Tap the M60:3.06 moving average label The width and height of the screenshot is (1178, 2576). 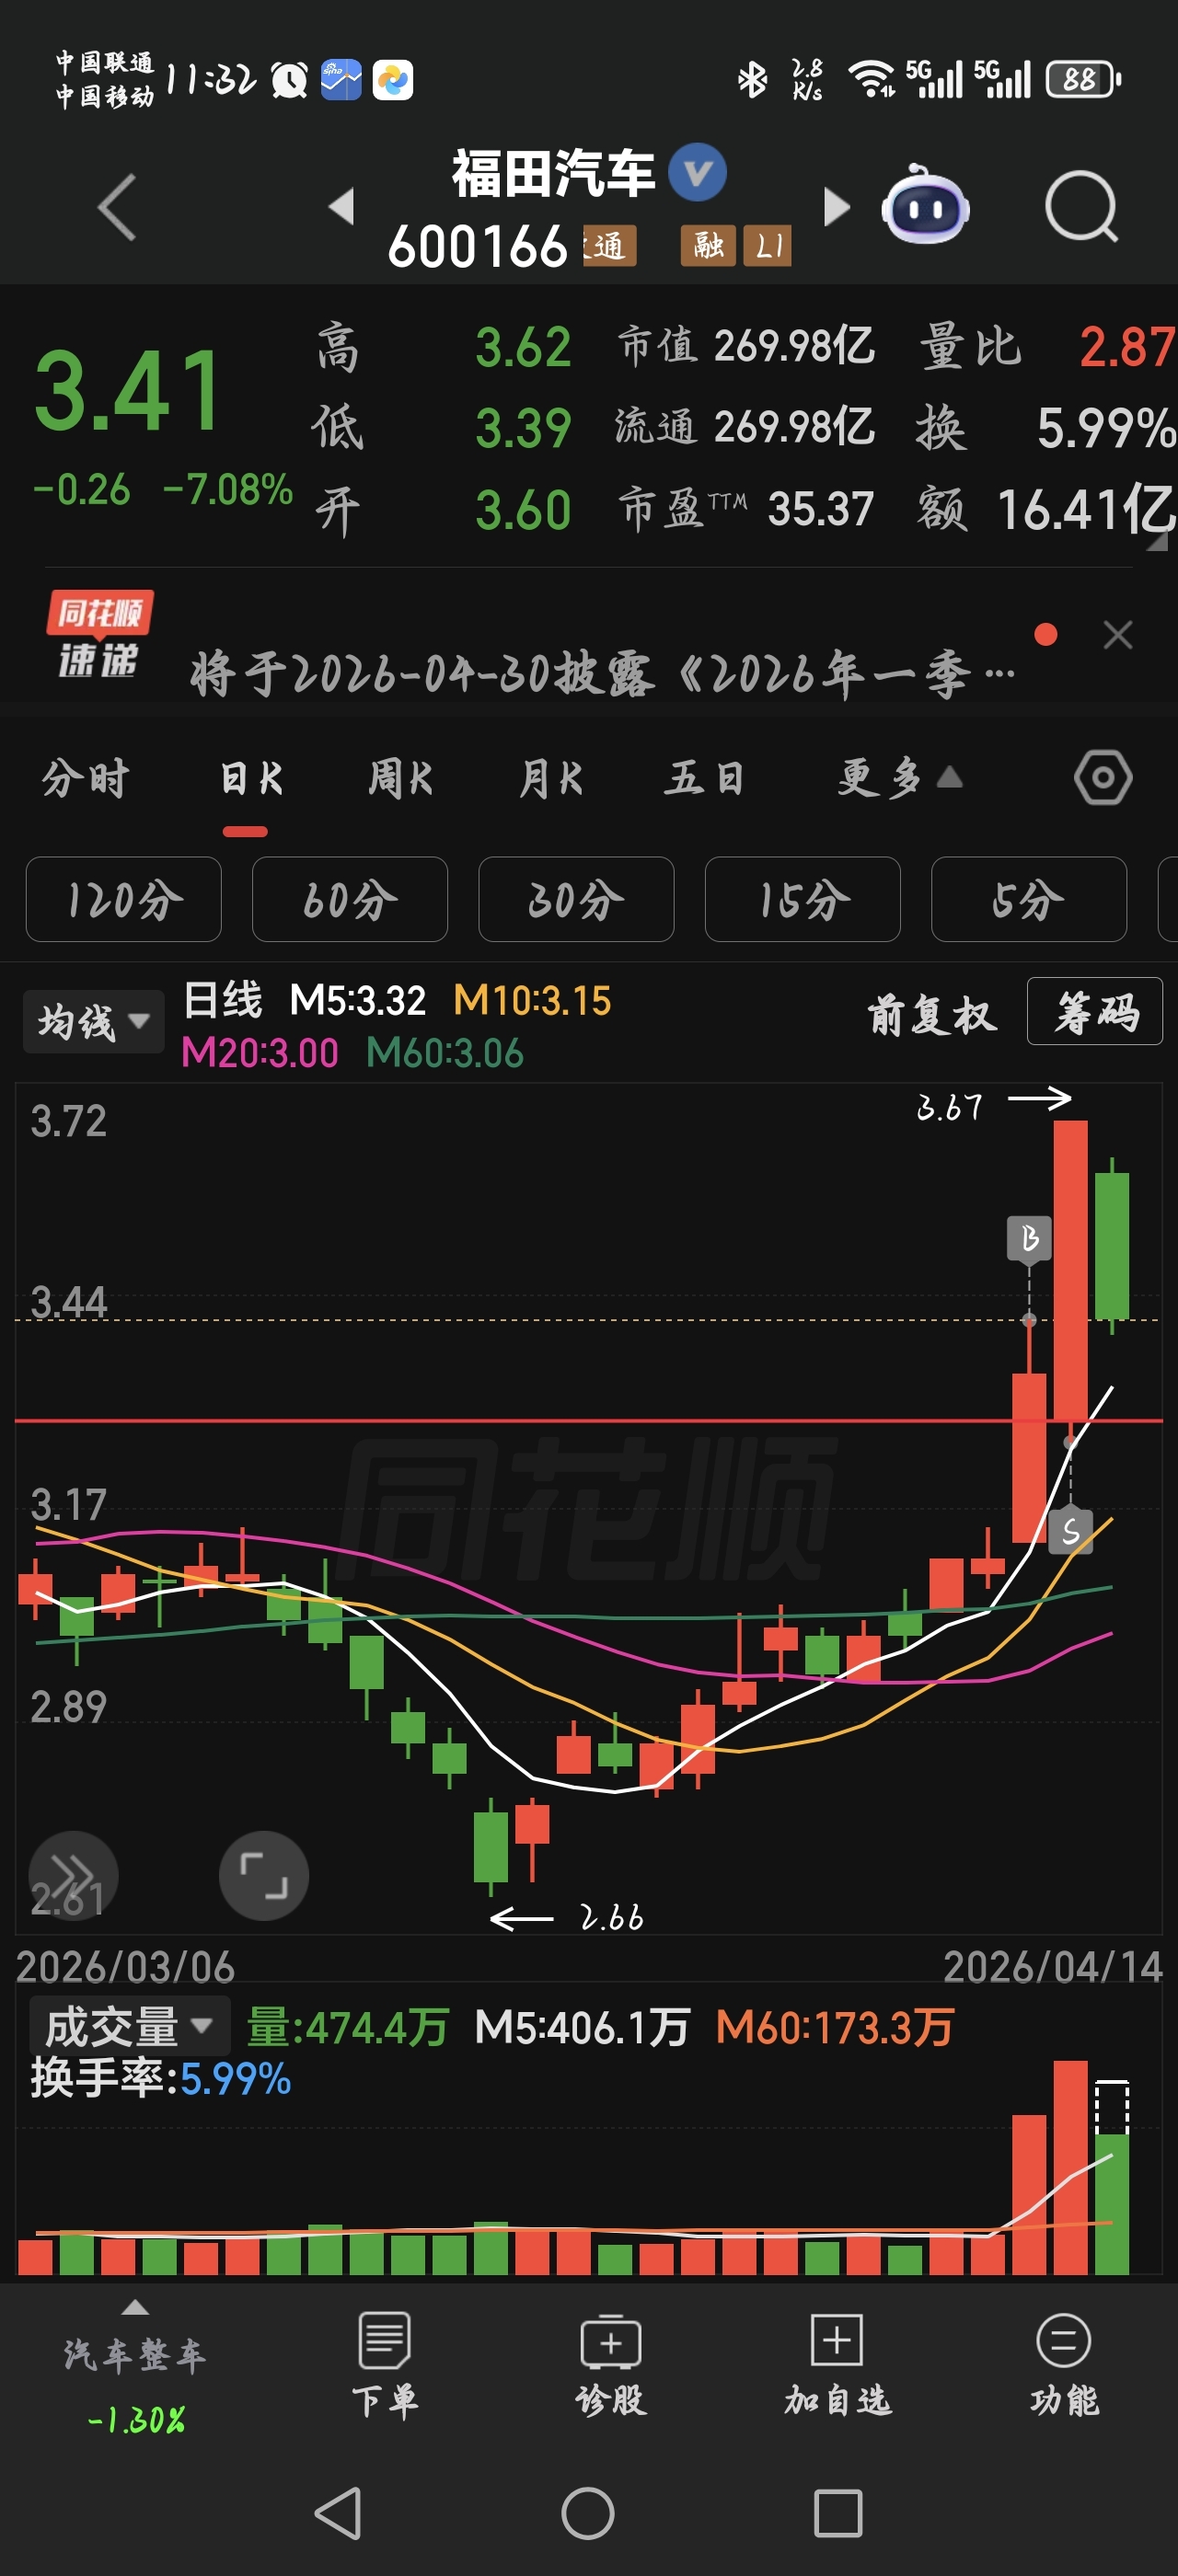445,1053
